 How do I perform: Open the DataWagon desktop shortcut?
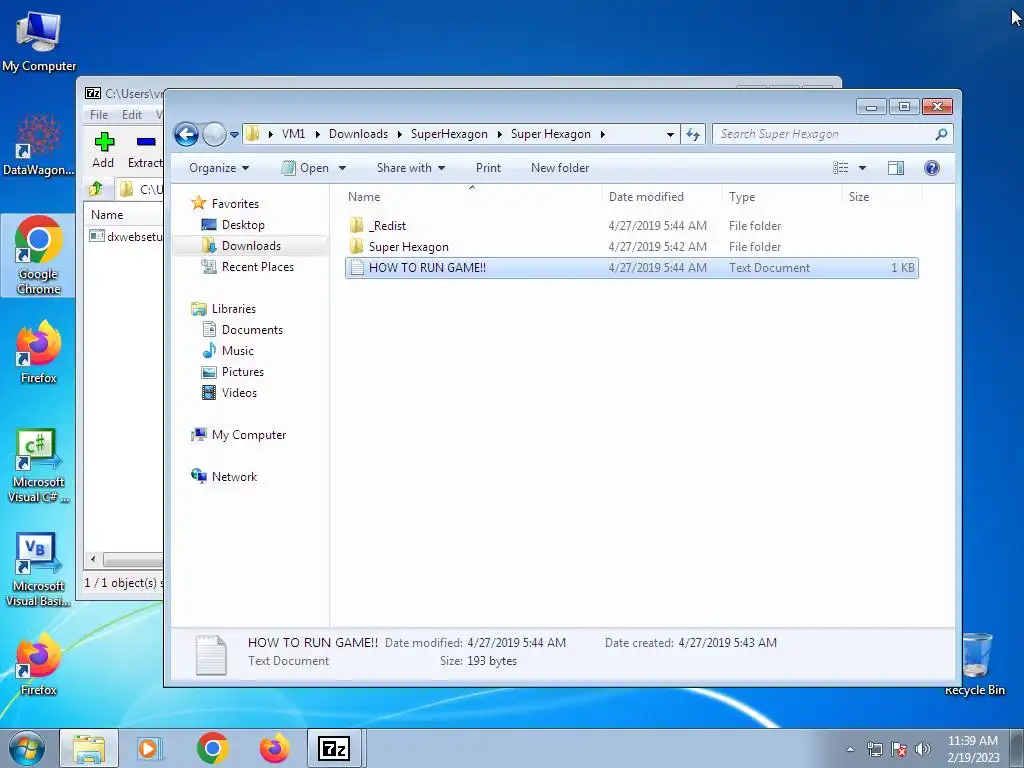[x=39, y=145]
